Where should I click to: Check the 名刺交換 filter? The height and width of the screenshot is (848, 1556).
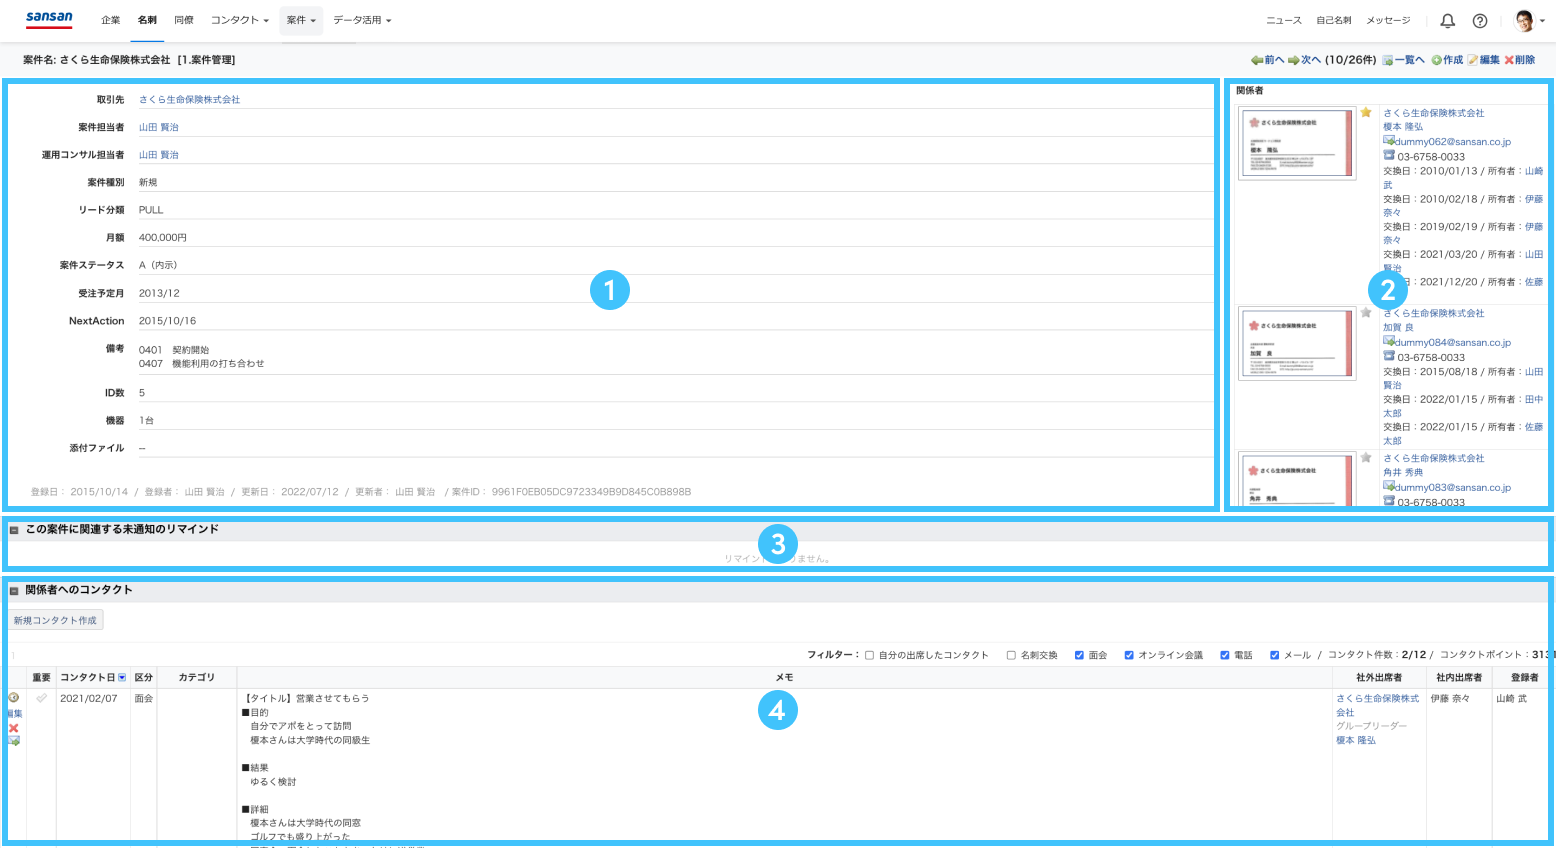pyautogui.click(x=1011, y=655)
